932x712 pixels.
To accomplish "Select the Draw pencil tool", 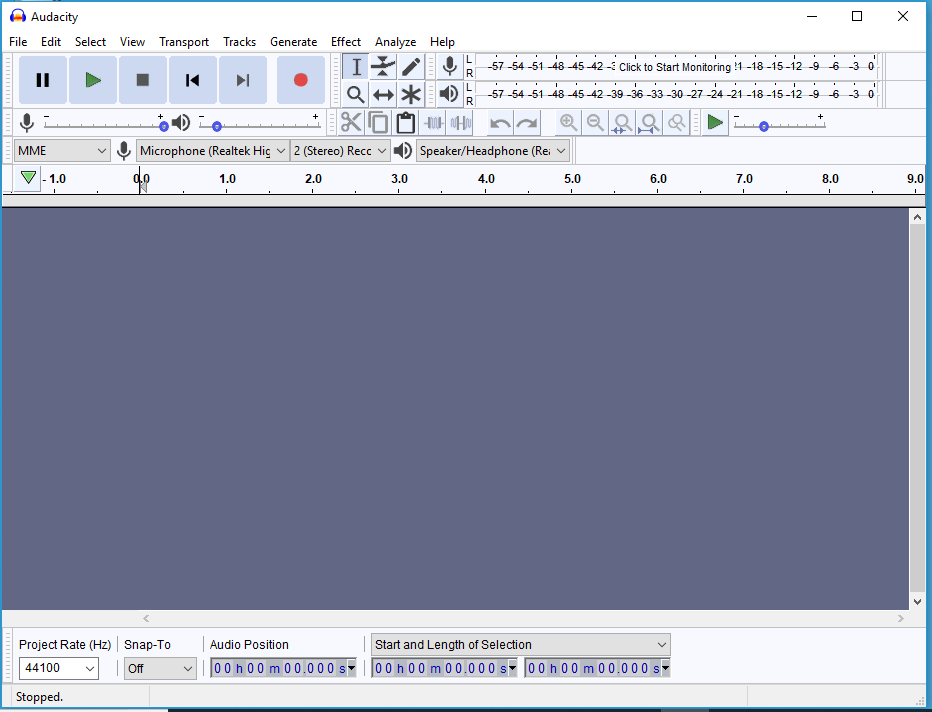I will [411, 67].
